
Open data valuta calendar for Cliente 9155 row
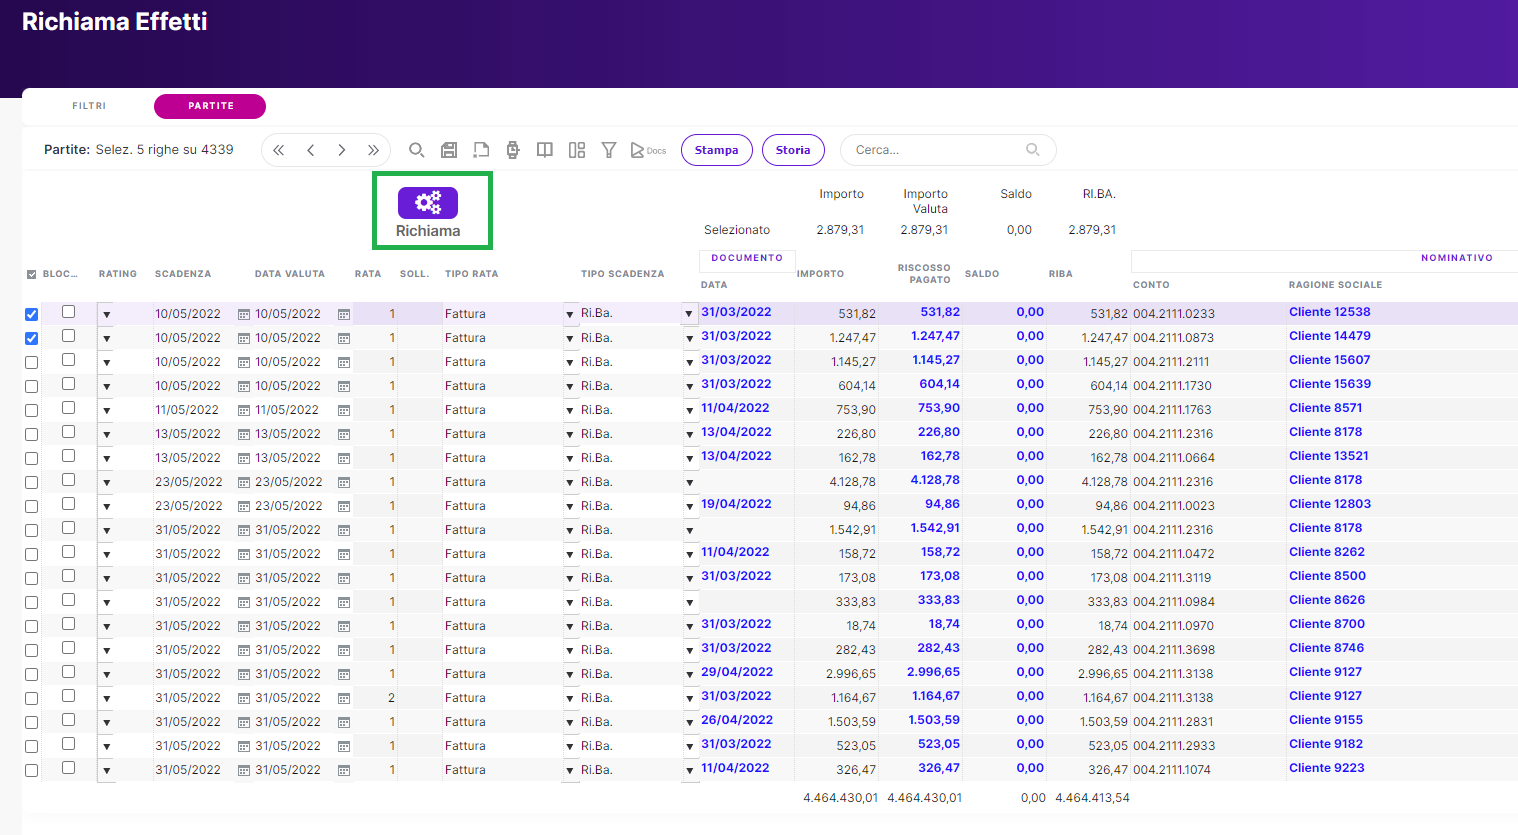tap(344, 722)
